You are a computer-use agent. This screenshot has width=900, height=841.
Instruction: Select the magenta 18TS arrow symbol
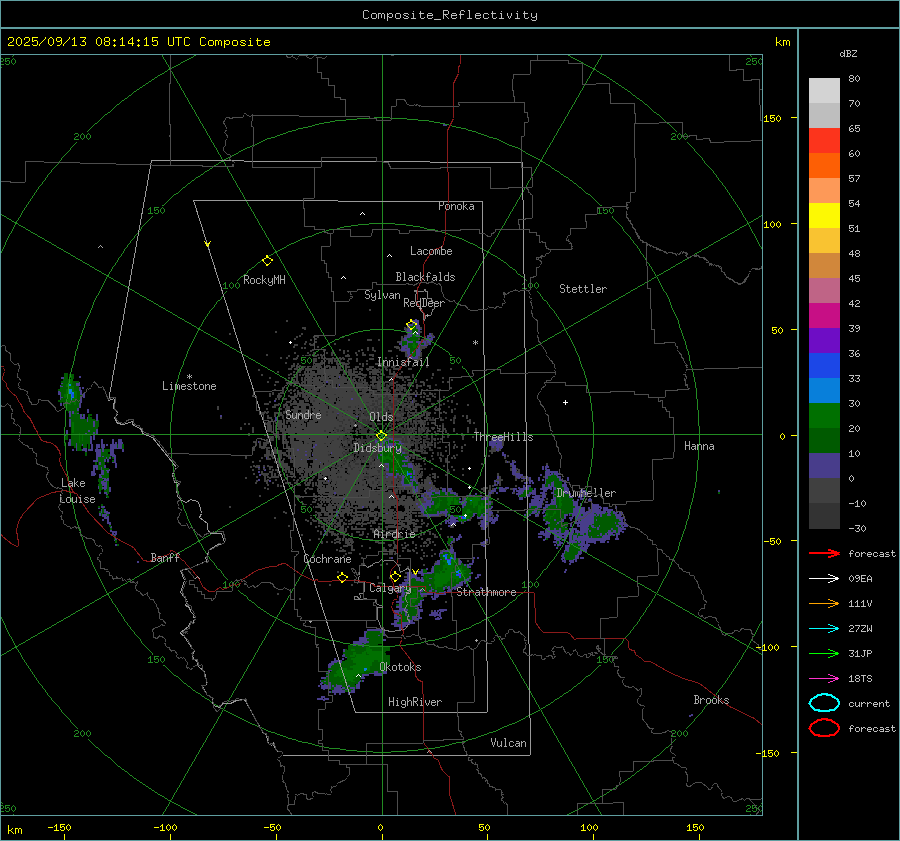pos(824,679)
